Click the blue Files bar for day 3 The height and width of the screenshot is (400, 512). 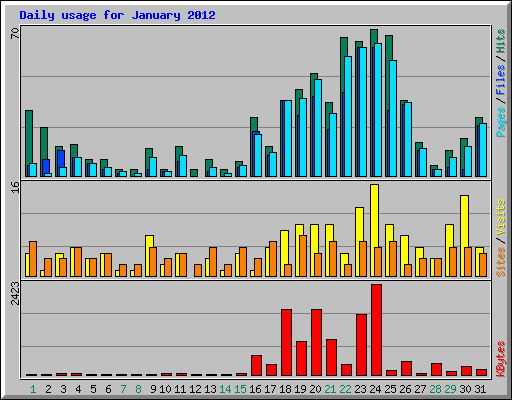[x=61, y=159]
